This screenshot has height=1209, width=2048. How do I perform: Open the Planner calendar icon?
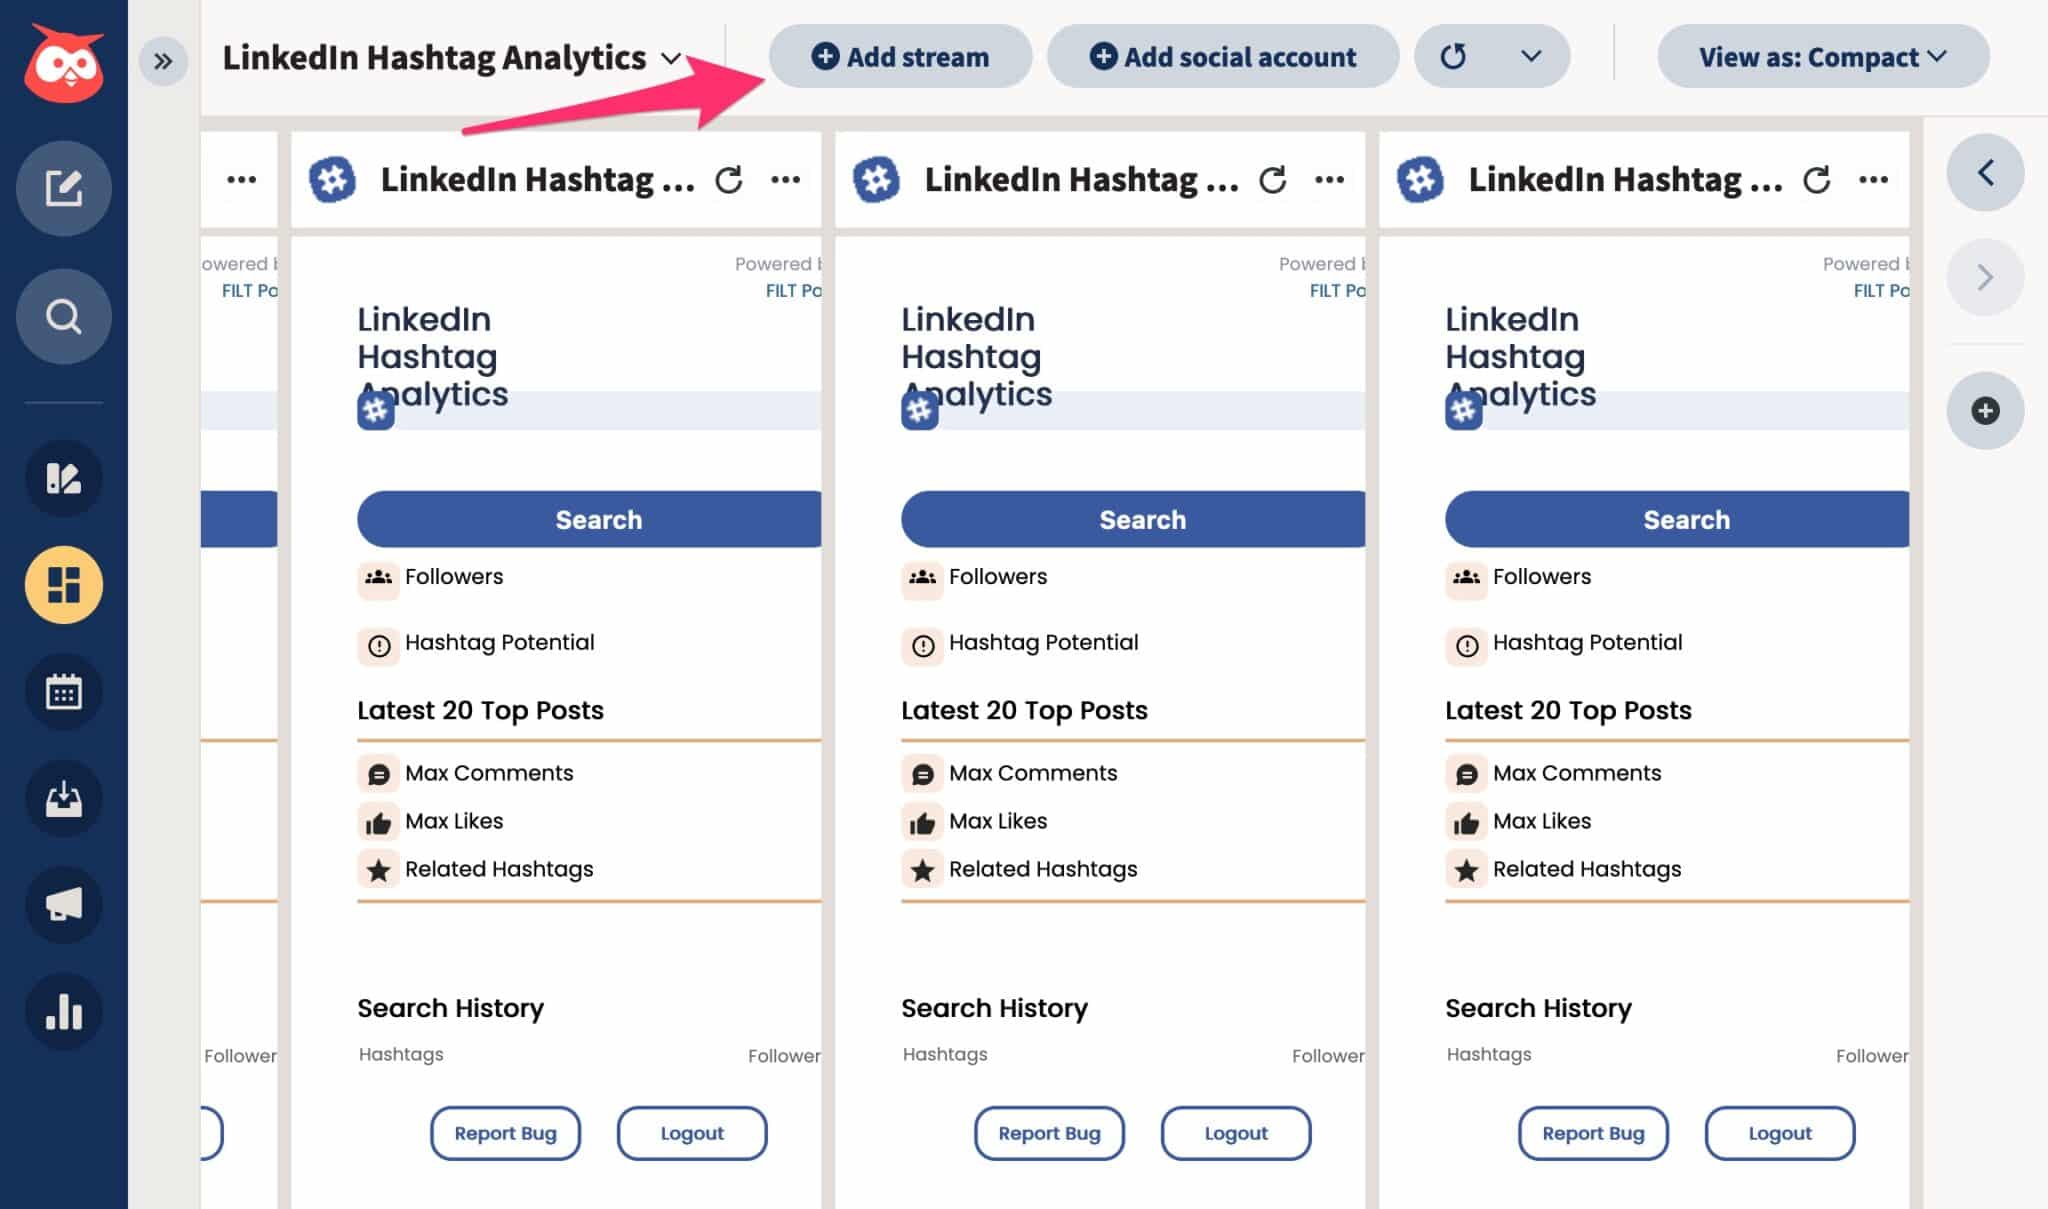pyautogui.click(x=63, y=692)
